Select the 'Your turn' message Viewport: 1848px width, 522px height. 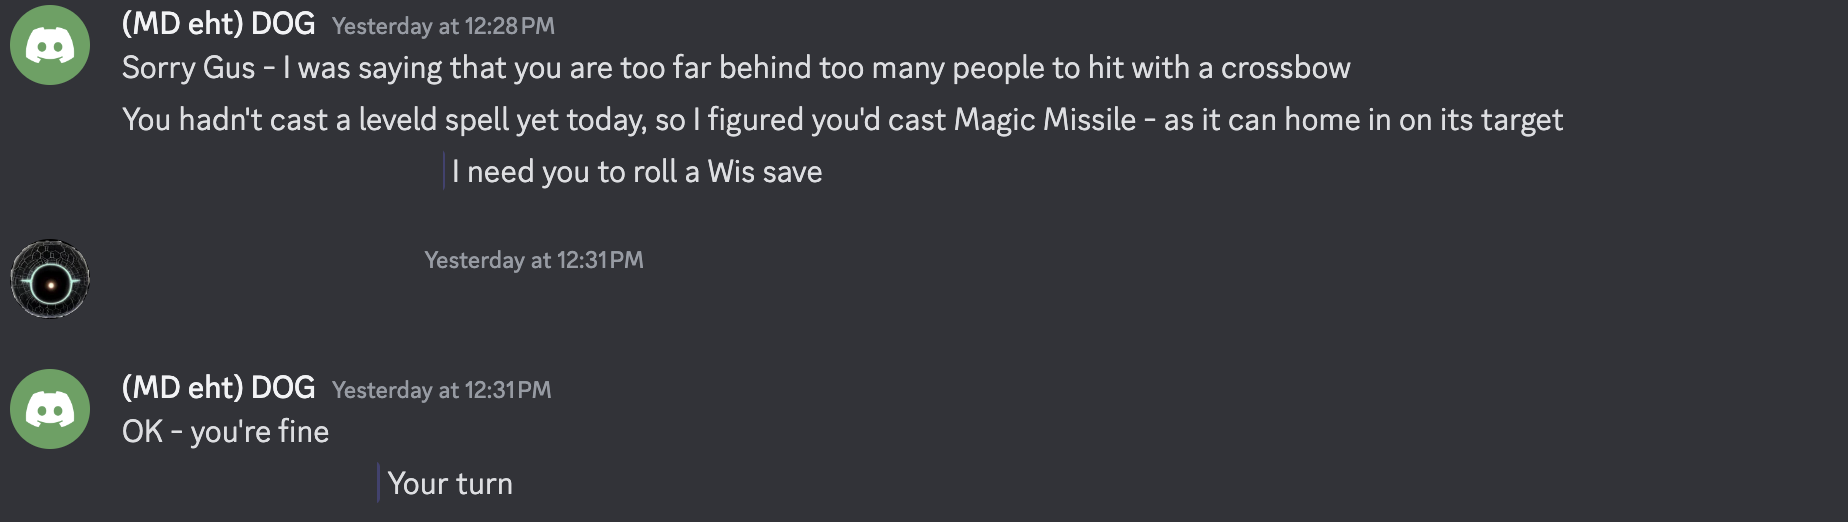point(450,484)
